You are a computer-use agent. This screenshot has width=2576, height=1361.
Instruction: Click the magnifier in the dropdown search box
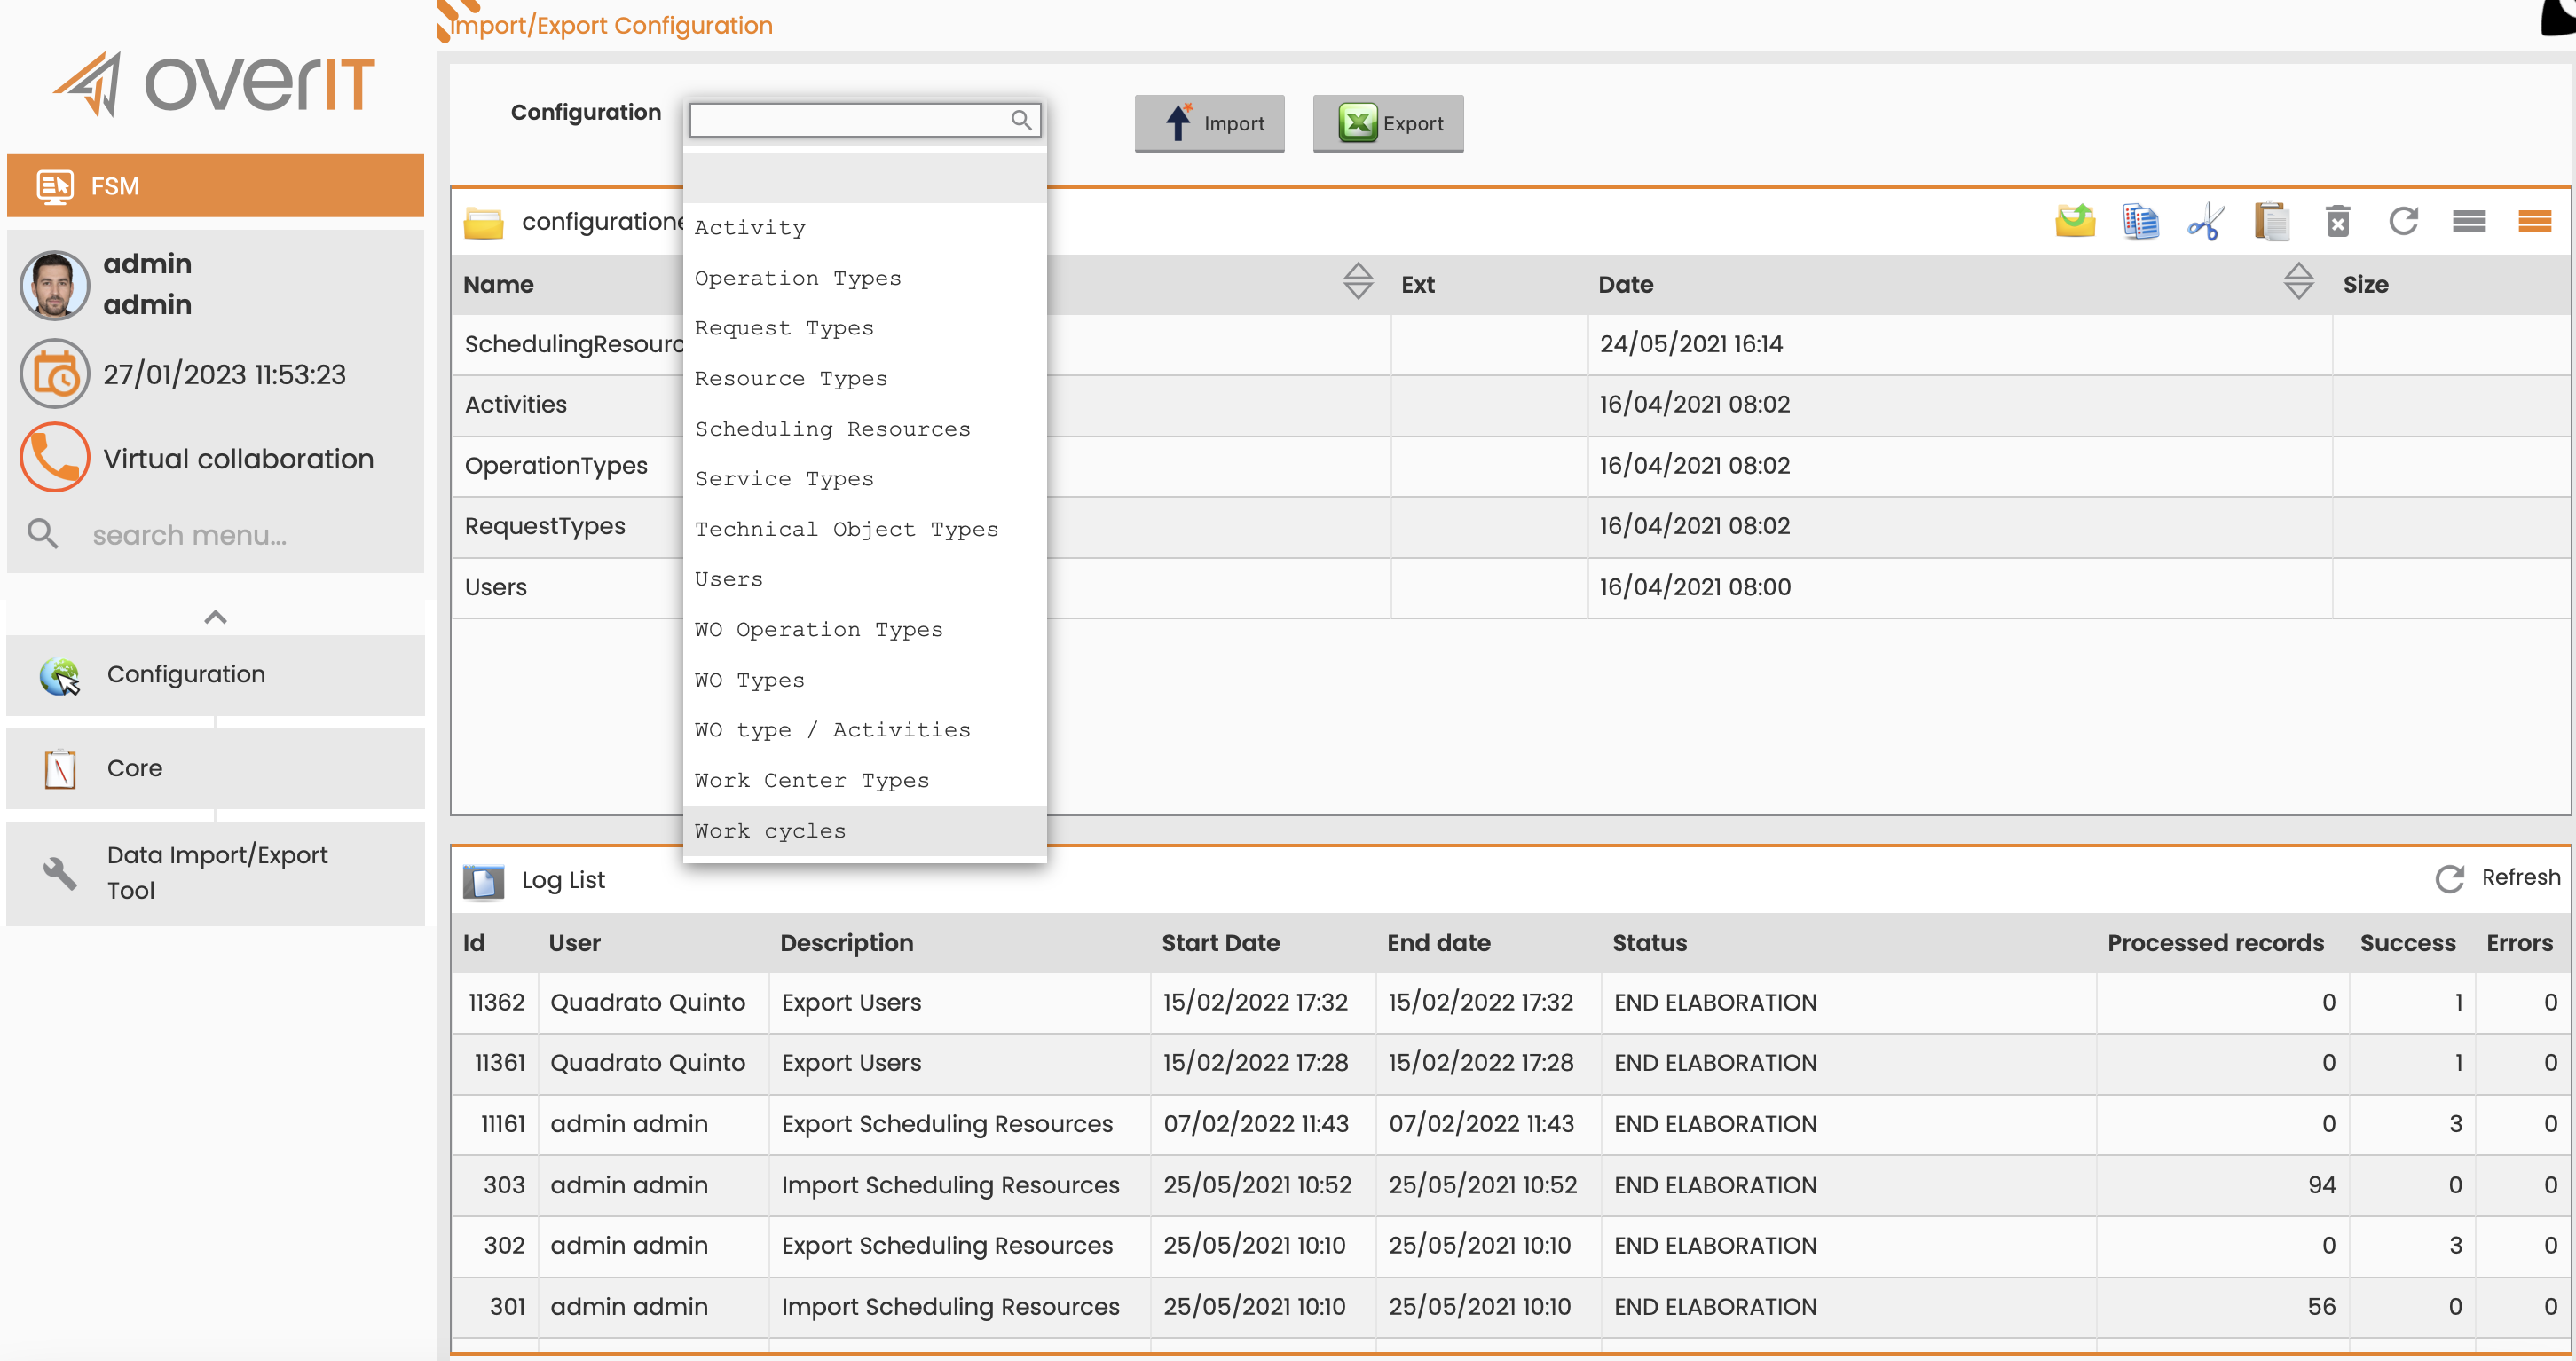(1020, 120)
